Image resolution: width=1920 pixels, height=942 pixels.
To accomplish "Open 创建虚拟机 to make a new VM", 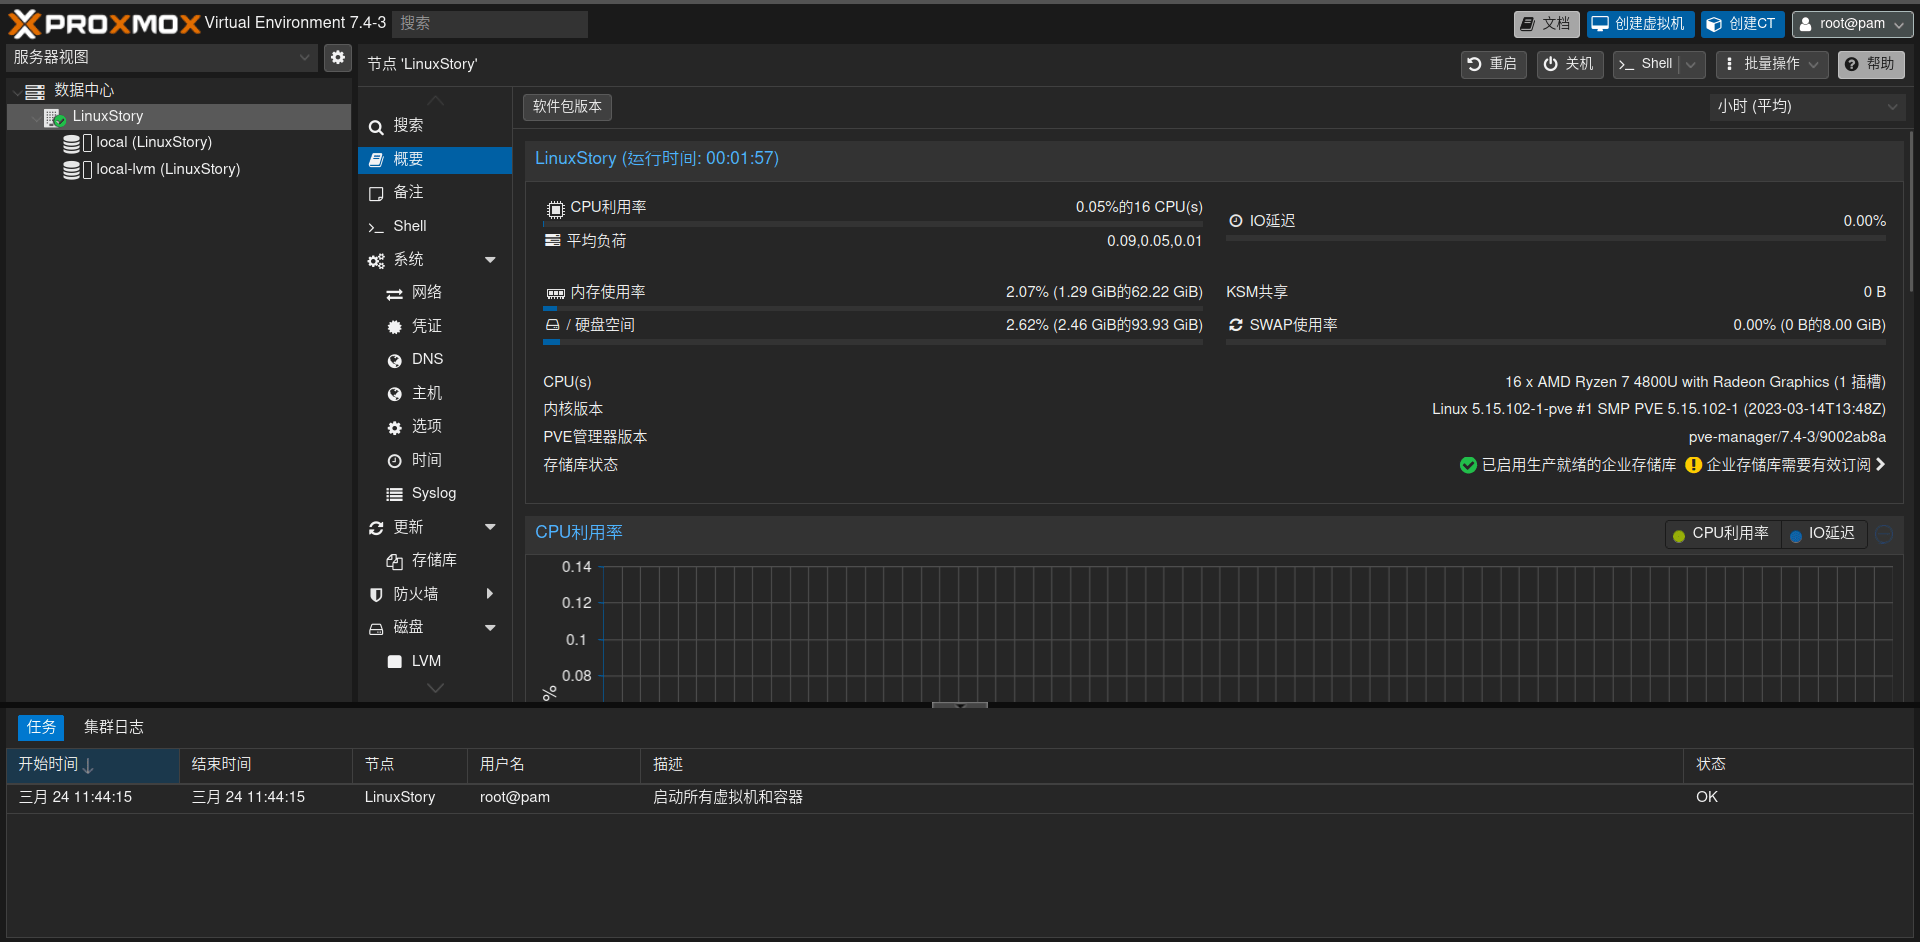I will pos(1640,23).
